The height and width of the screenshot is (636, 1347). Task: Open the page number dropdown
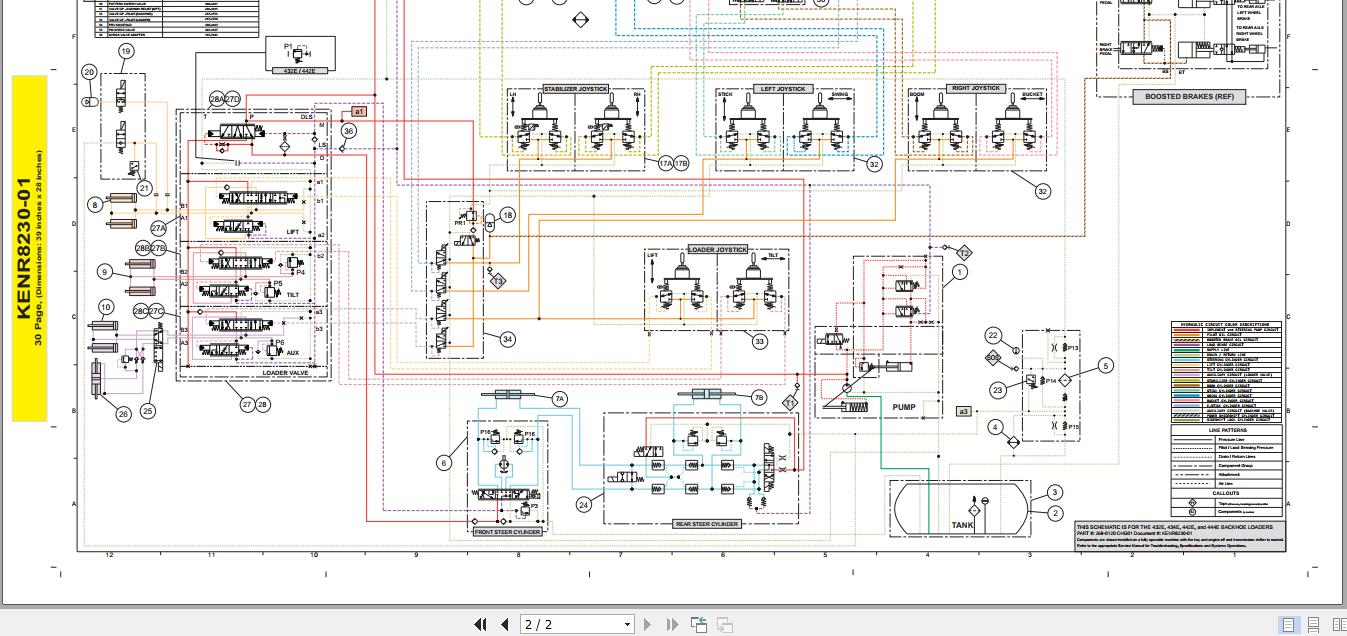coord(627,624)
